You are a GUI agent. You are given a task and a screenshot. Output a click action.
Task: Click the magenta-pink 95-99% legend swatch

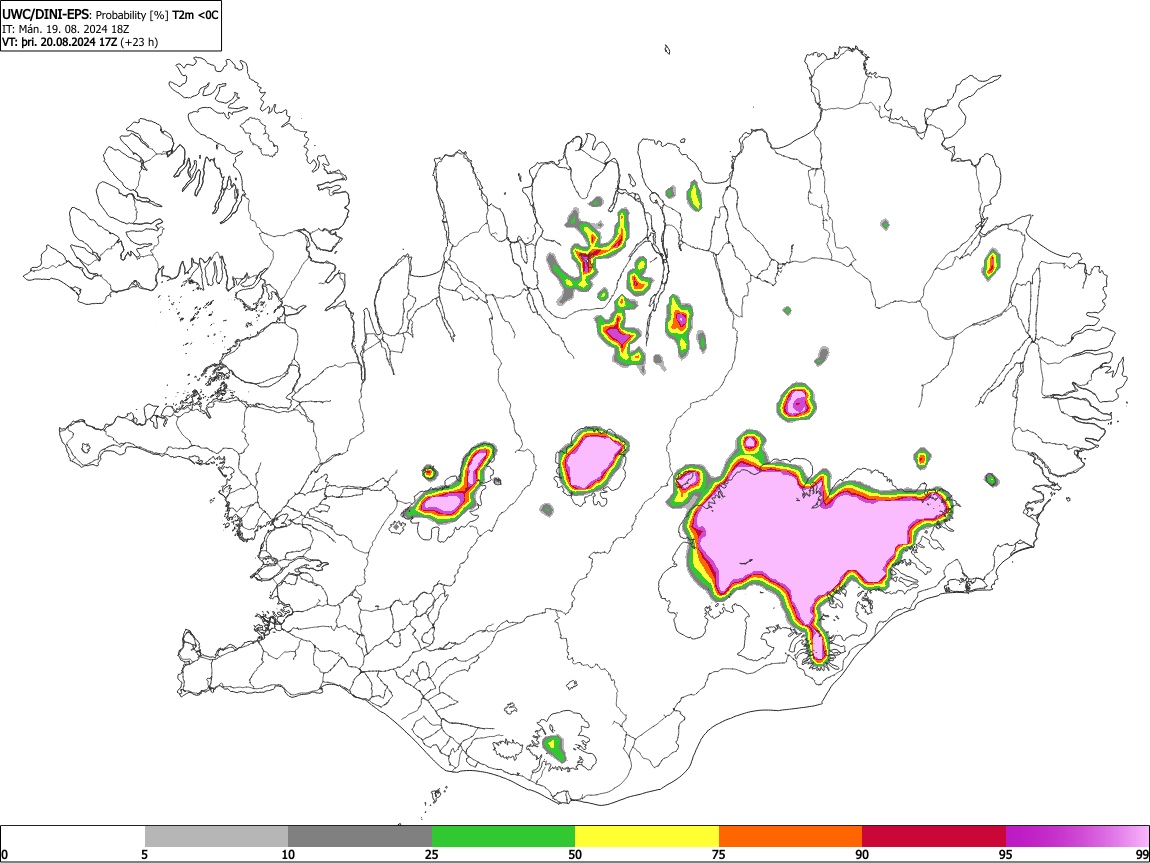click(x=1077, y=837)
